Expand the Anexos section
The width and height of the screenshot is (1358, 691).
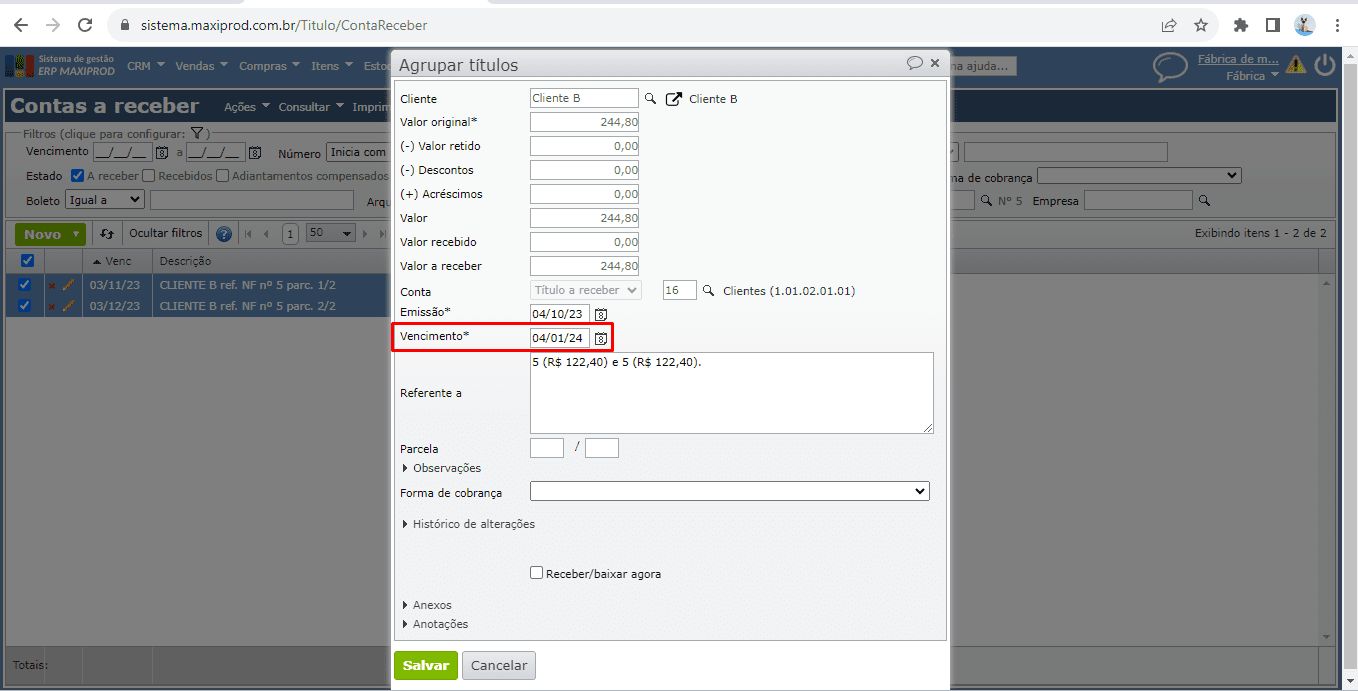[427, 605]
